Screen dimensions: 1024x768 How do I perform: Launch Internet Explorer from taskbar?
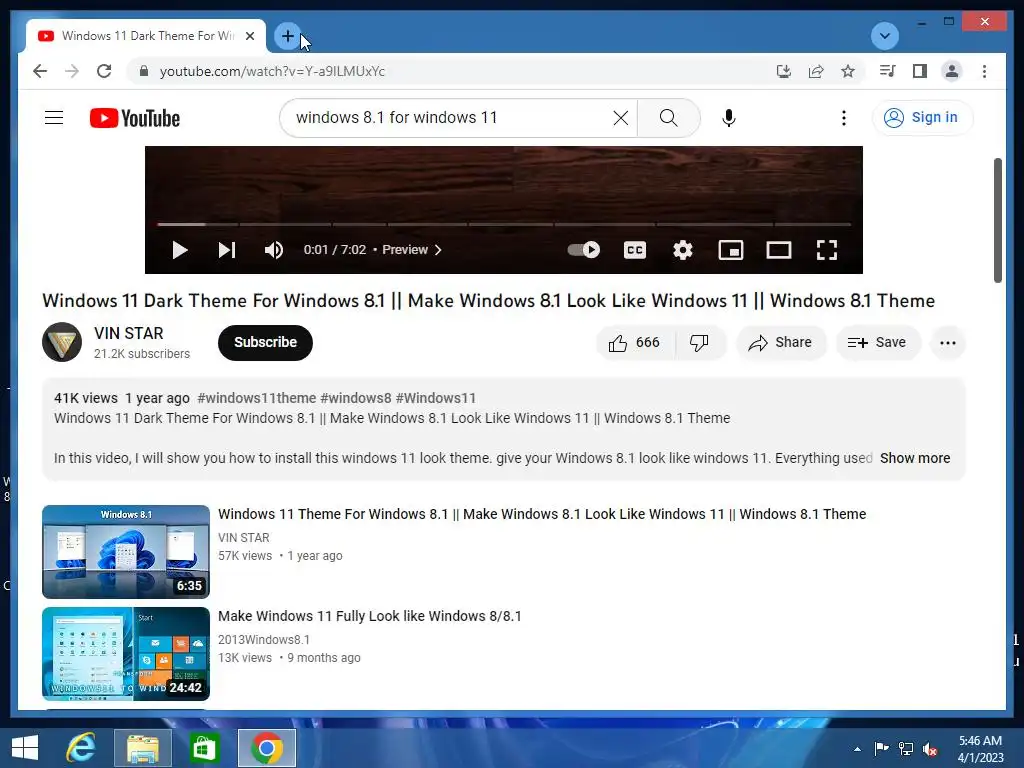click(x=81, y=748)
